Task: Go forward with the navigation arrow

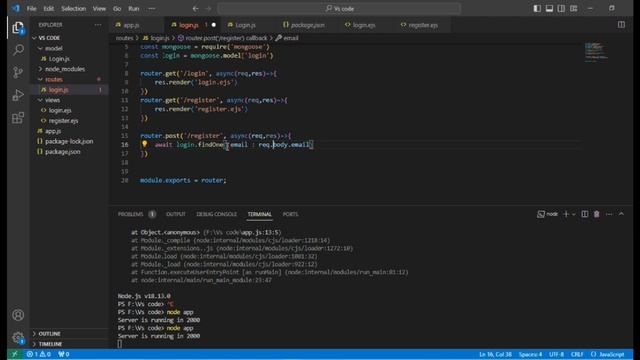Action: point(209,9)
